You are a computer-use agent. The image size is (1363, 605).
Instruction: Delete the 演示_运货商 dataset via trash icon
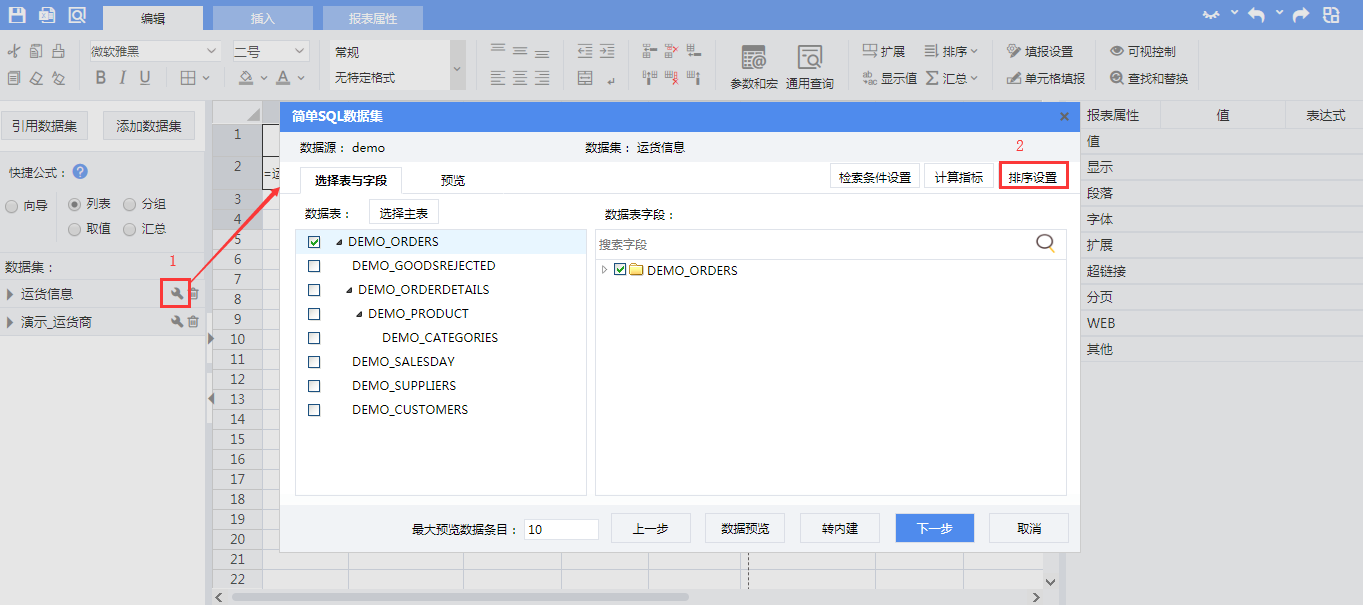pos(194,322)
